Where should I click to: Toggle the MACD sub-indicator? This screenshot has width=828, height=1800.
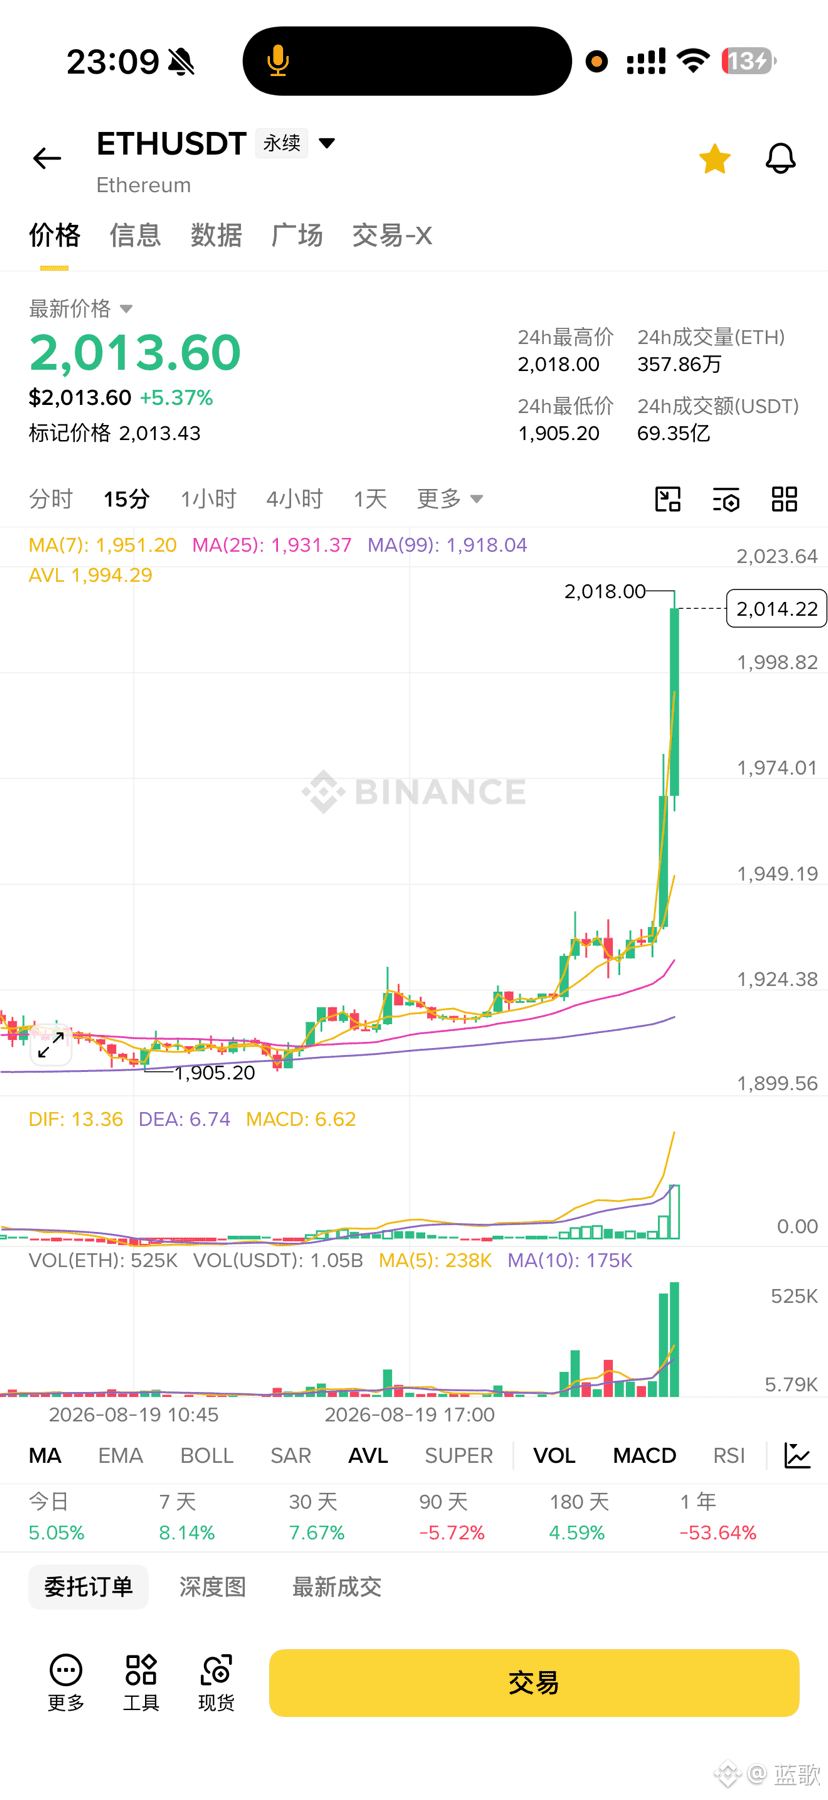pyautogui.click(x=645, y=1456)
